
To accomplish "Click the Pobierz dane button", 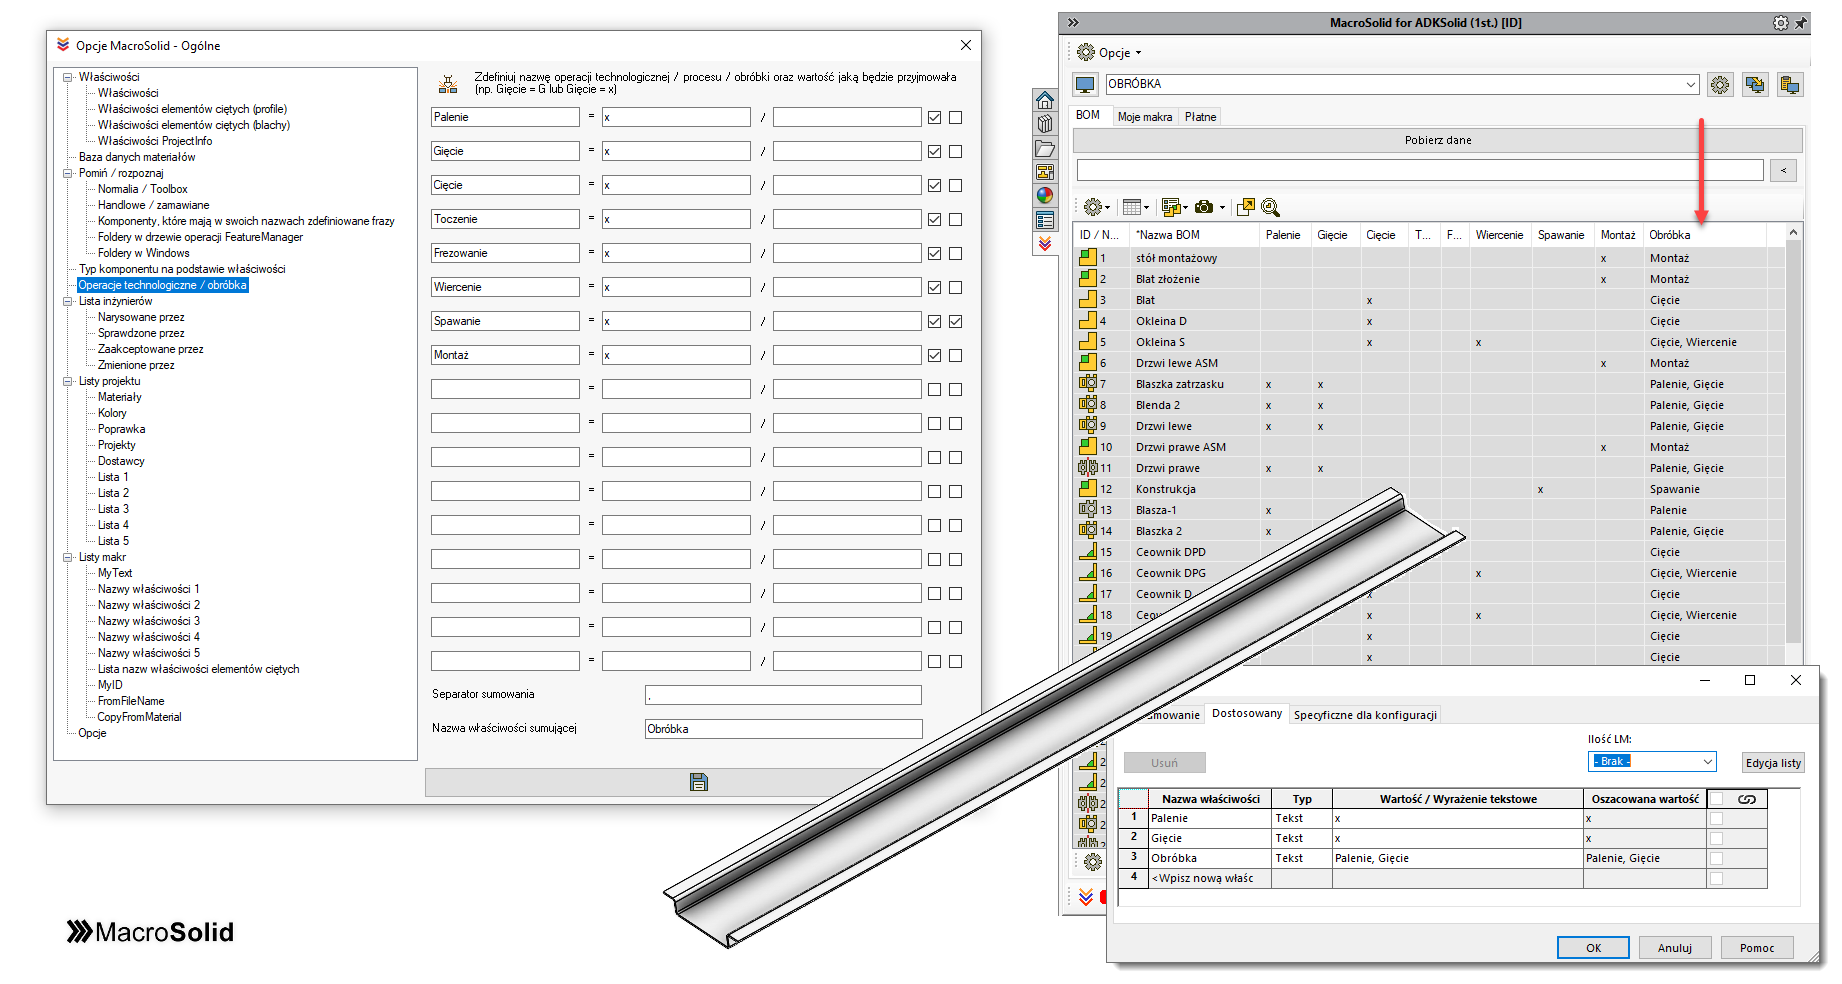I will (1438, 140).
